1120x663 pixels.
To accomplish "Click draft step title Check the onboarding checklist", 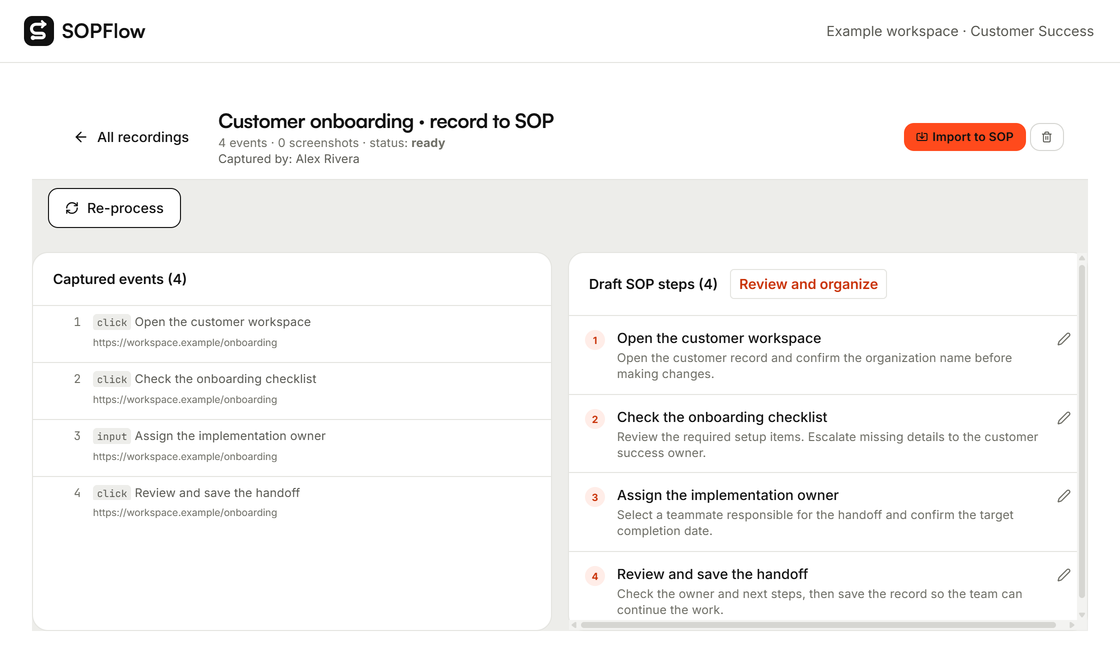I will pos(721,417).
